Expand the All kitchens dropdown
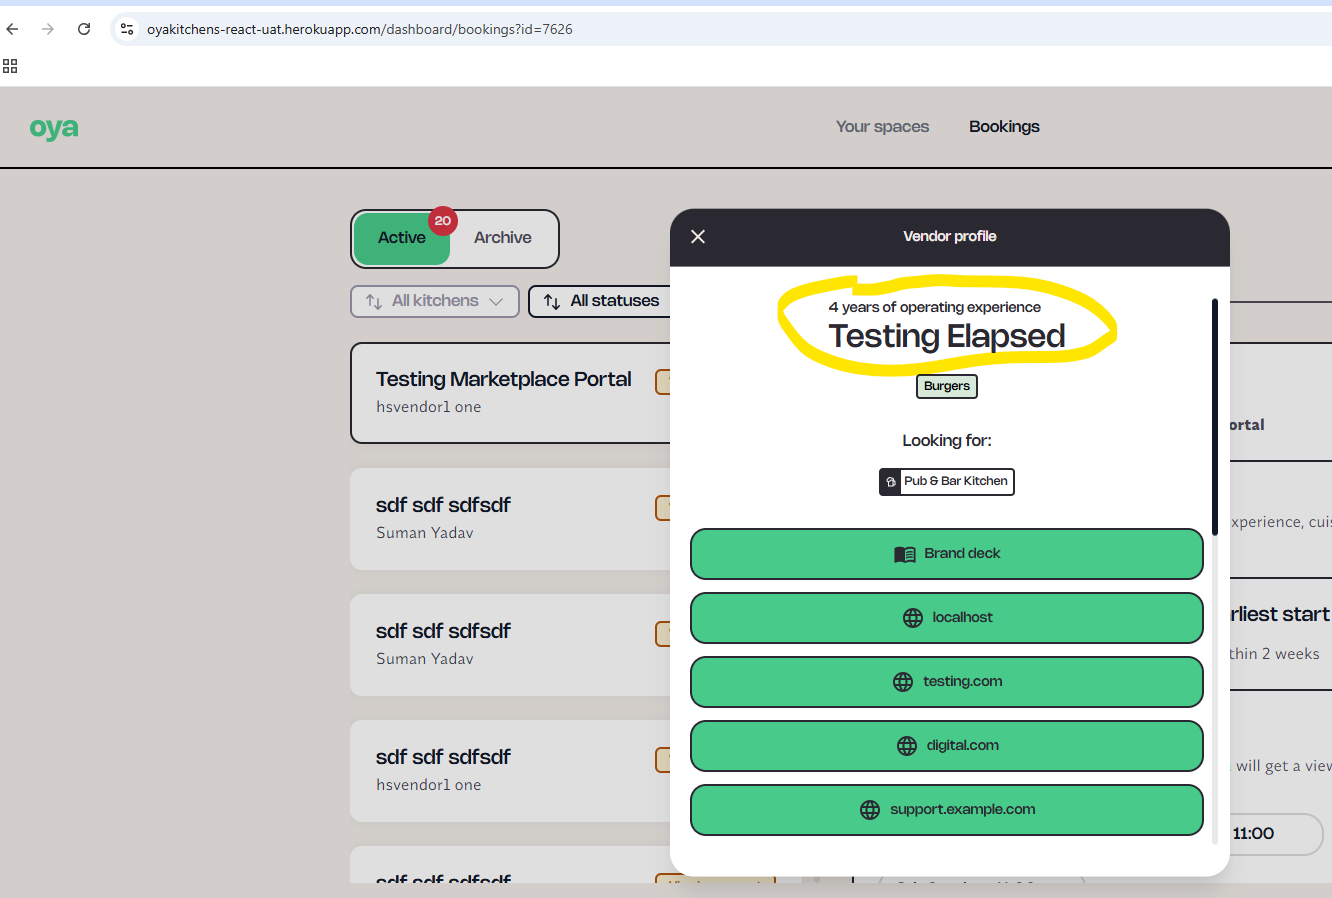 point(435,301)
